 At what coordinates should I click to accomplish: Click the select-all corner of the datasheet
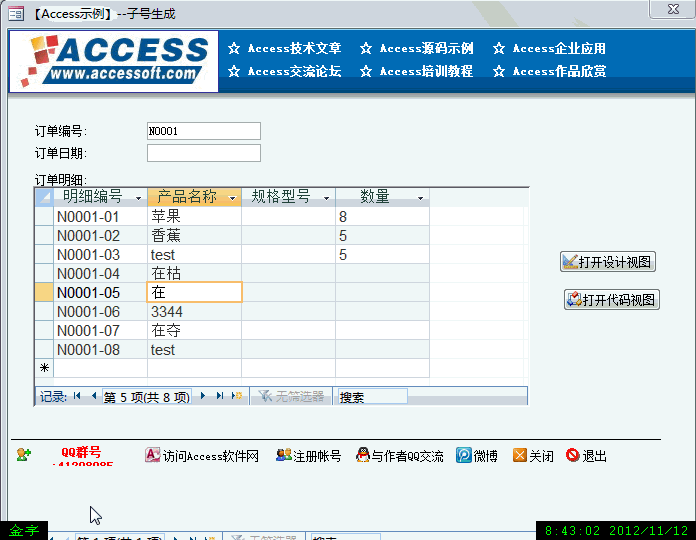pyautogui.click(x=44, y=197)
